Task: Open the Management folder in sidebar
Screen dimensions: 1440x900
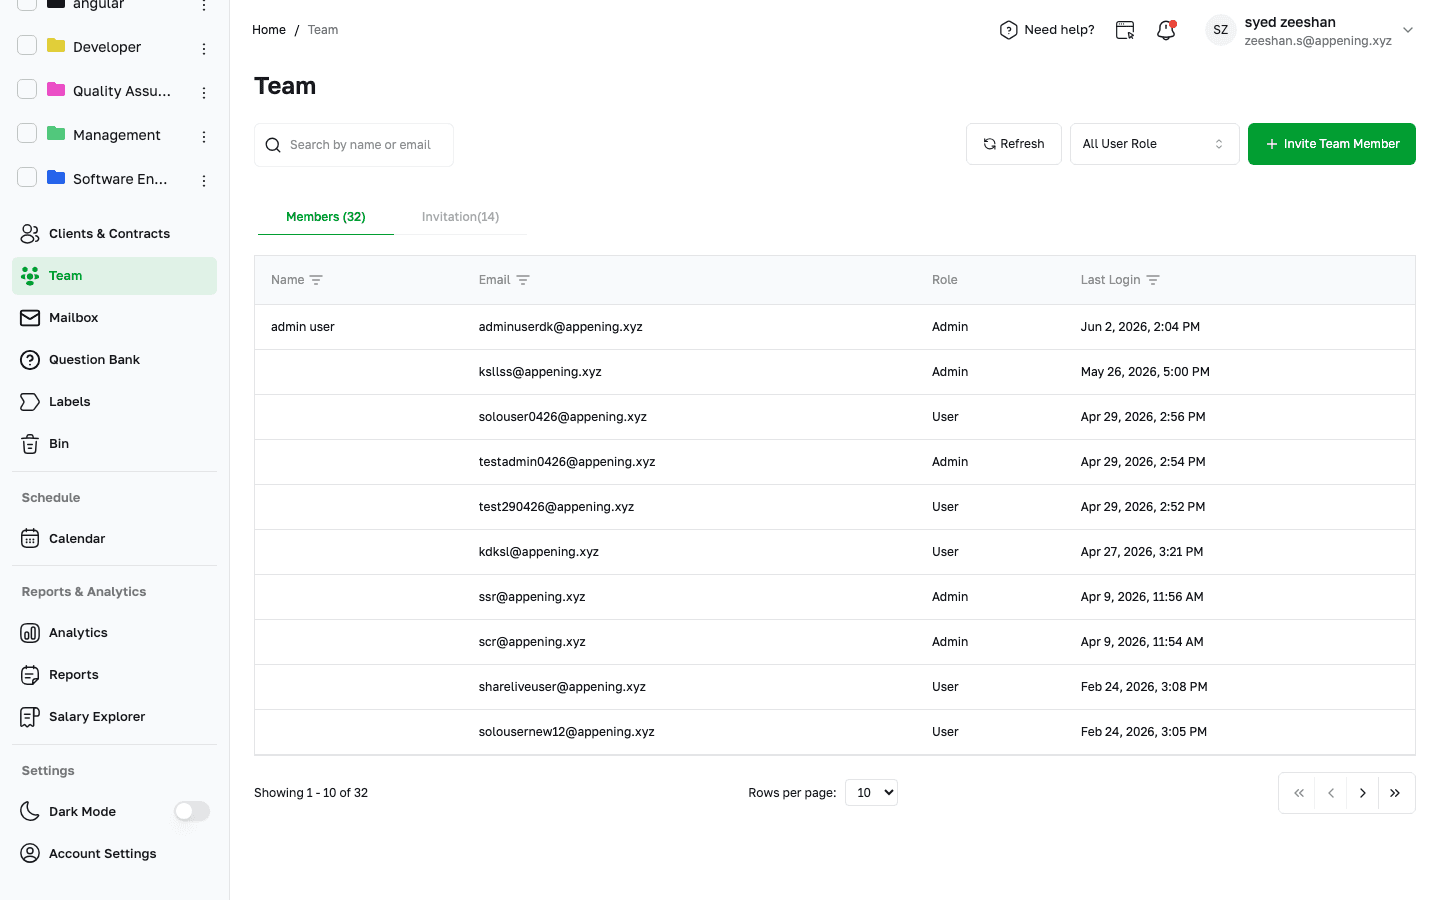Action: point(117,135)
